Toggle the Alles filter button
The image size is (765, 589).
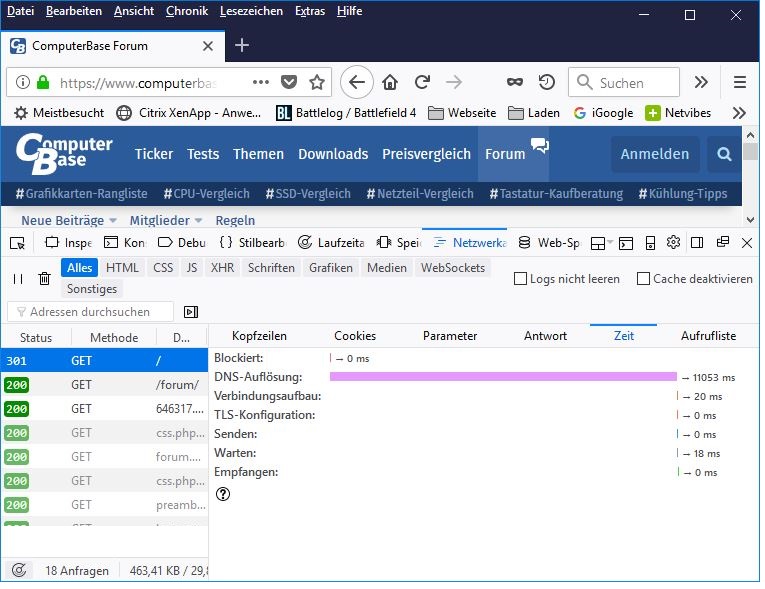tap(80, 268)
